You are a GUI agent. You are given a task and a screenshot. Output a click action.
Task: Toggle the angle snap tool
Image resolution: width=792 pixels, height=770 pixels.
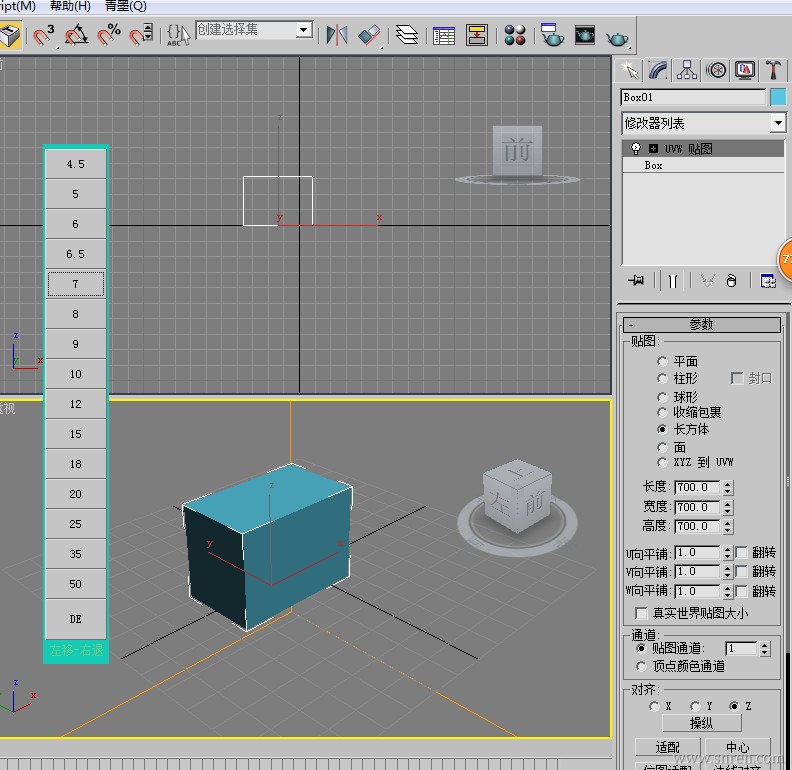[76, 35]
